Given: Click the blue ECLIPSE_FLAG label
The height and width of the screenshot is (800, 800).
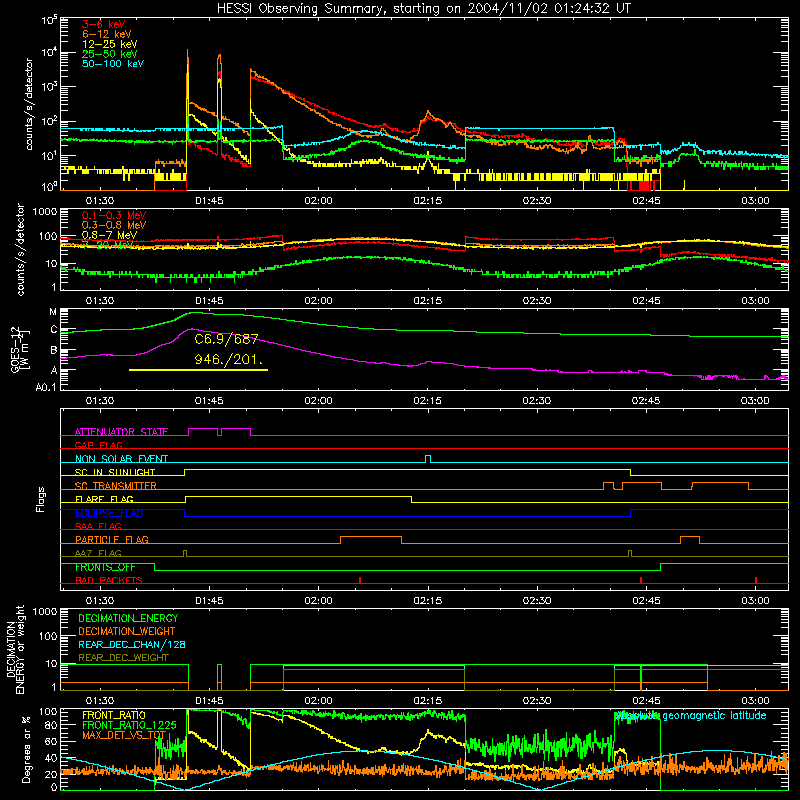Looking at the screenshot, I should (109, 513).
